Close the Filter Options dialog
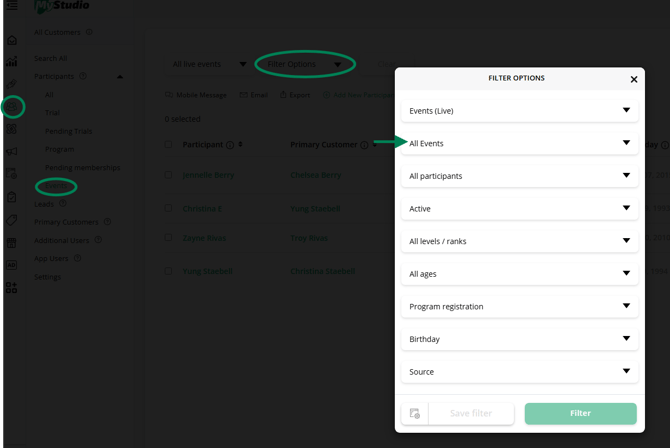 click(633, 79)
